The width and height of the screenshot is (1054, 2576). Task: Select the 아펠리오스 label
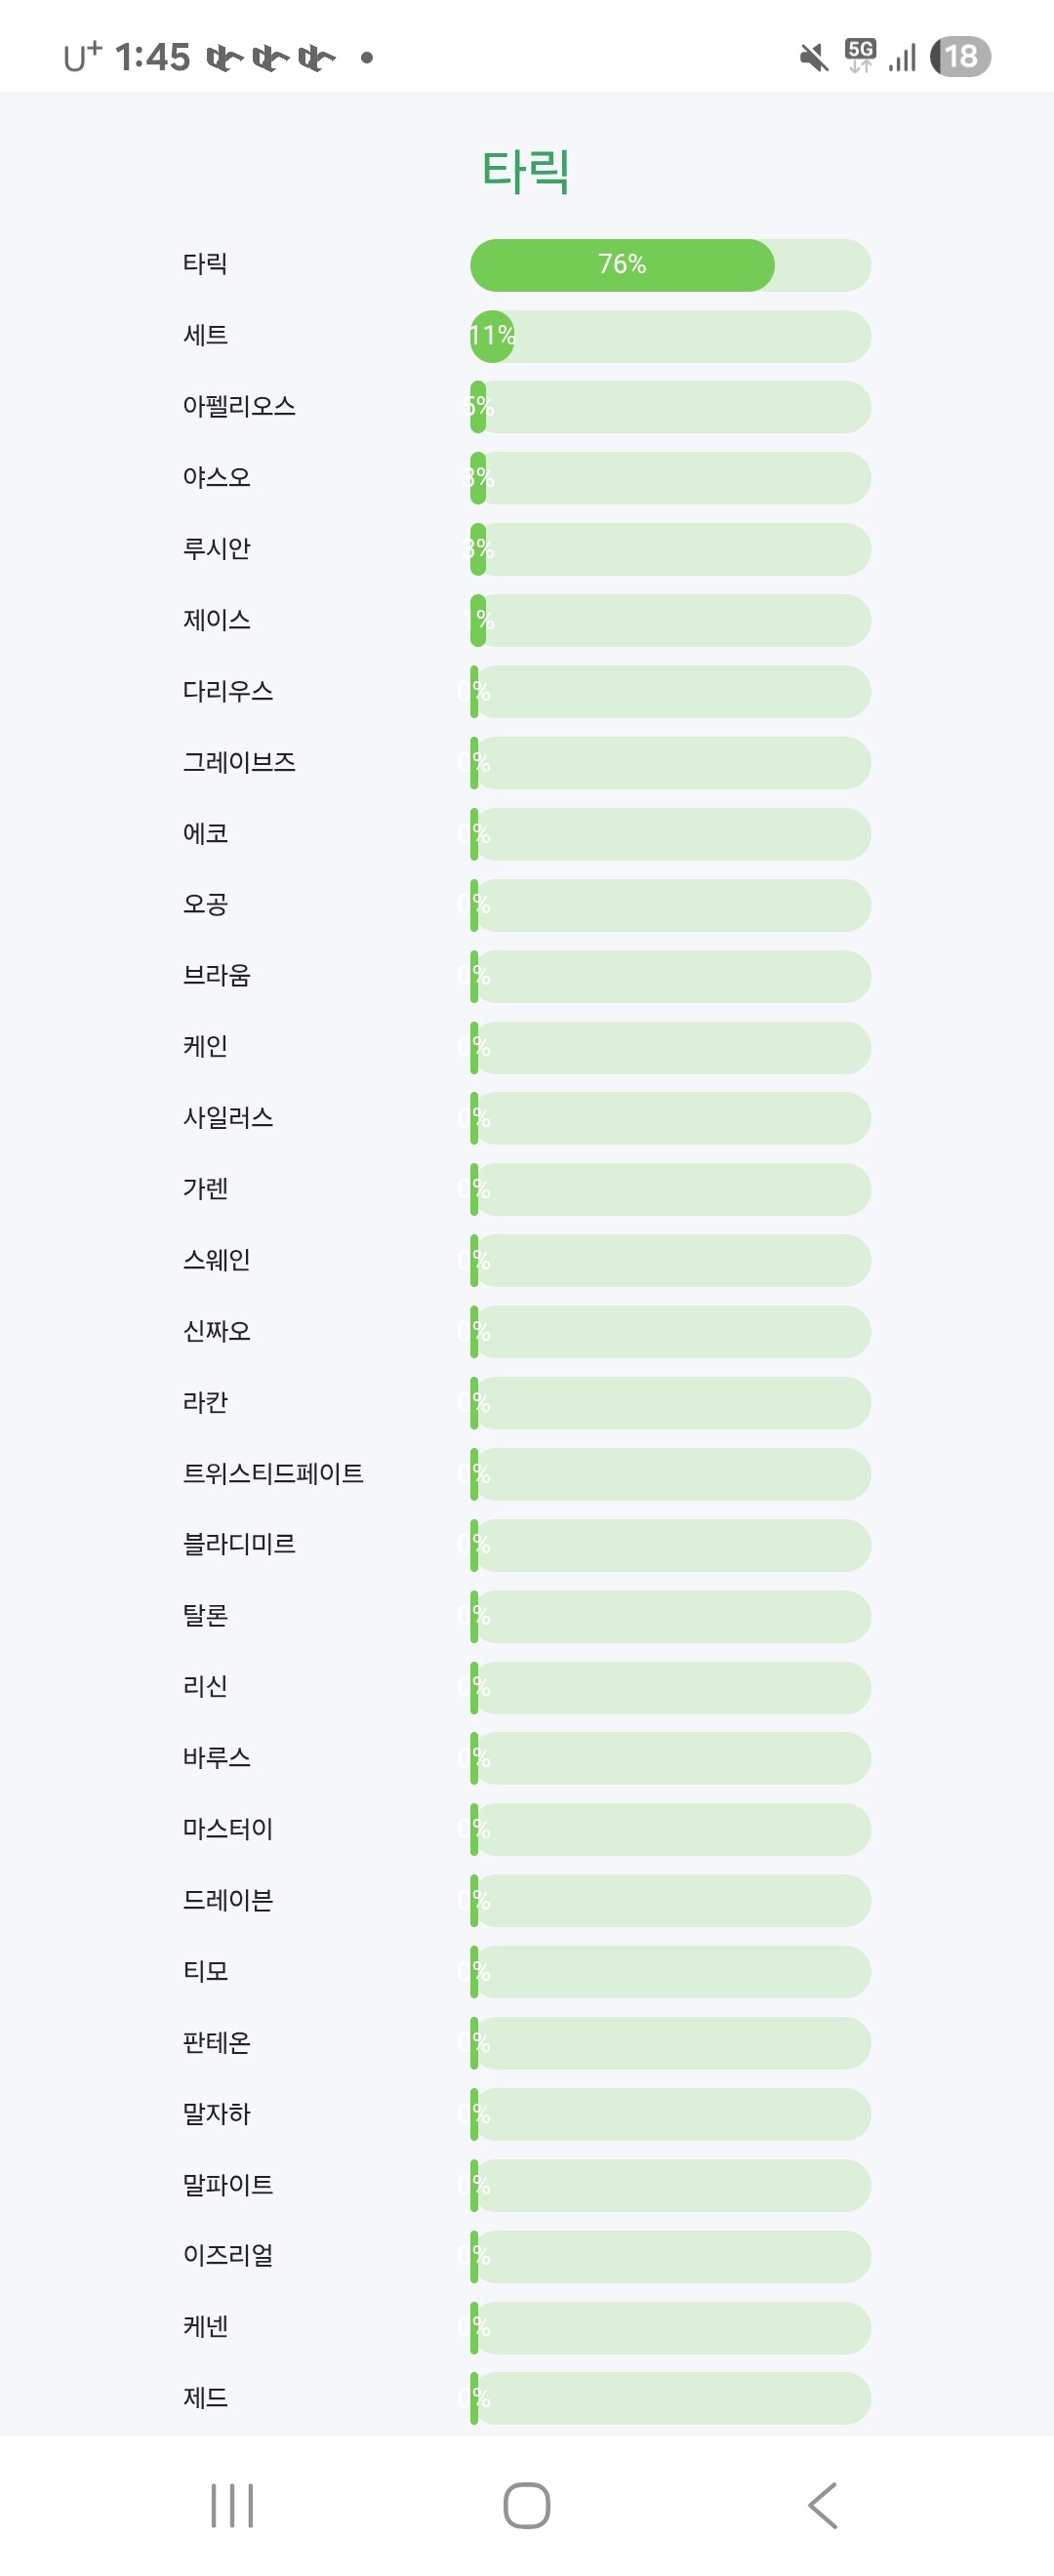239,407
